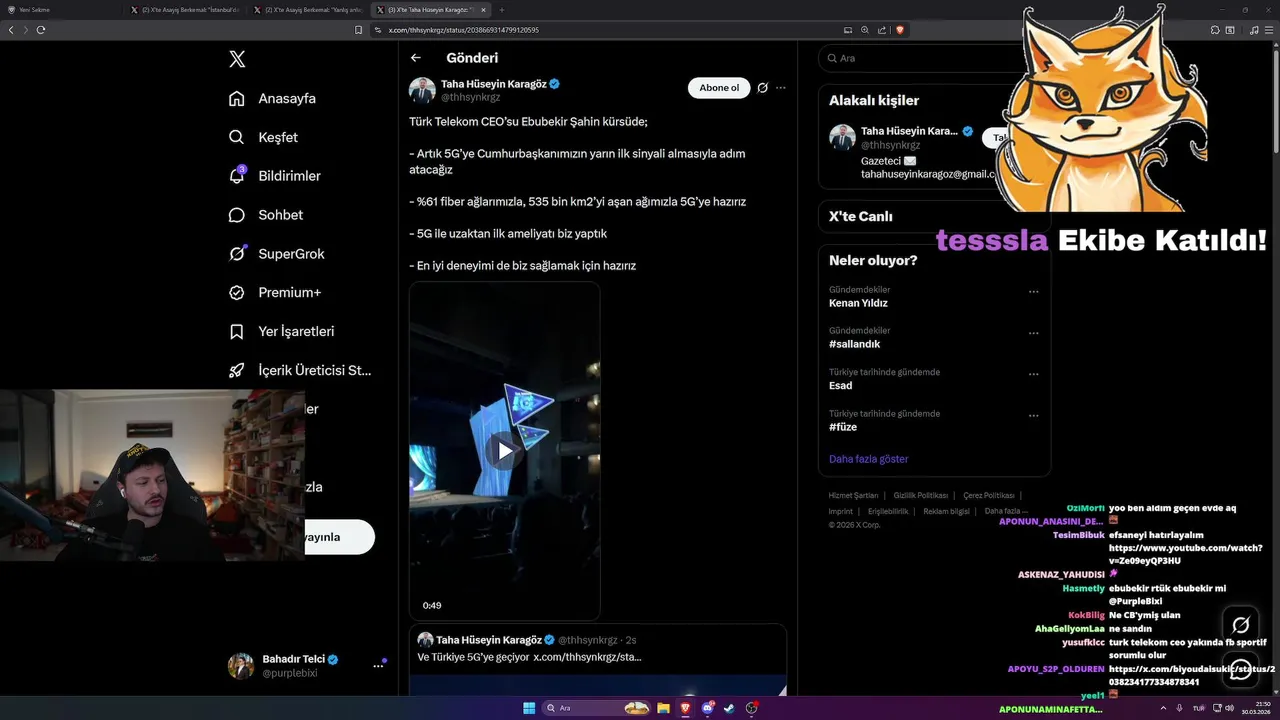Click the bookmark icon in the address bar
1280x720 pixels.
pyautogui.click(x=358, y=30)
